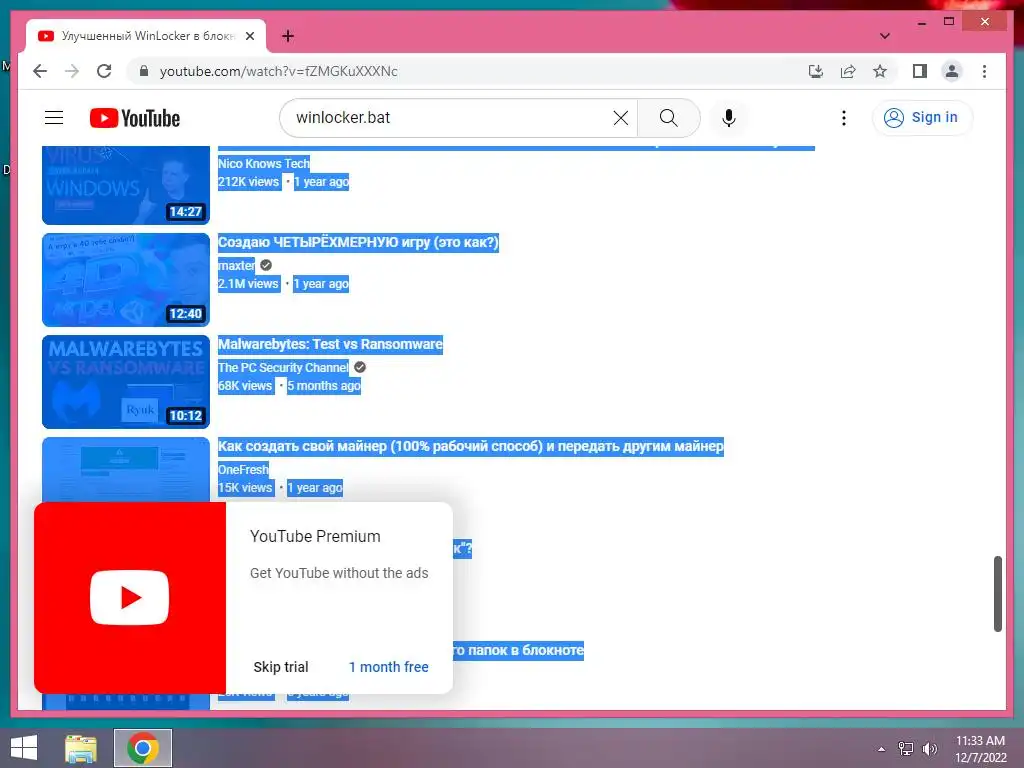Select the Улучшенный WinLocker tab
The height and width of the screenshot is (768, 1024).
click(x=146, y=36)
